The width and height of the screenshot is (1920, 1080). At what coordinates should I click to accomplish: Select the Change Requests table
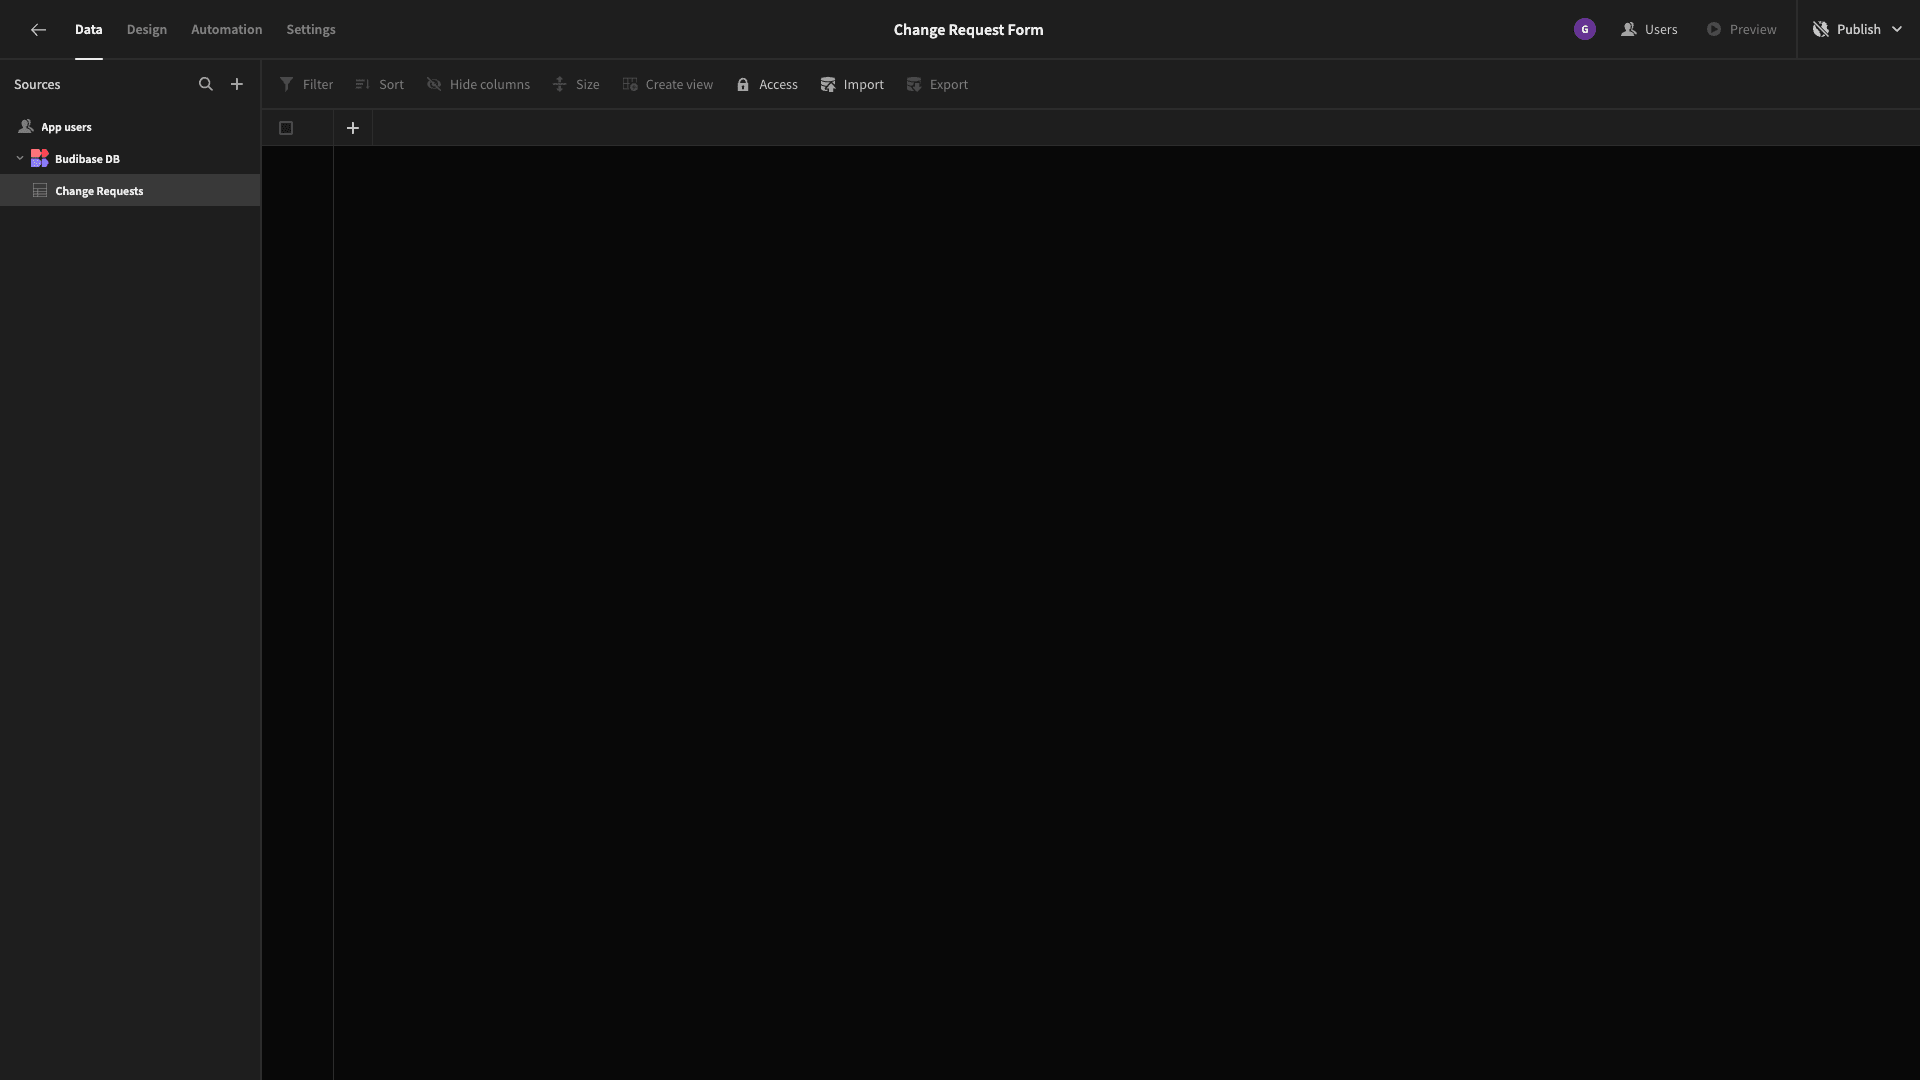pos(99,190)
